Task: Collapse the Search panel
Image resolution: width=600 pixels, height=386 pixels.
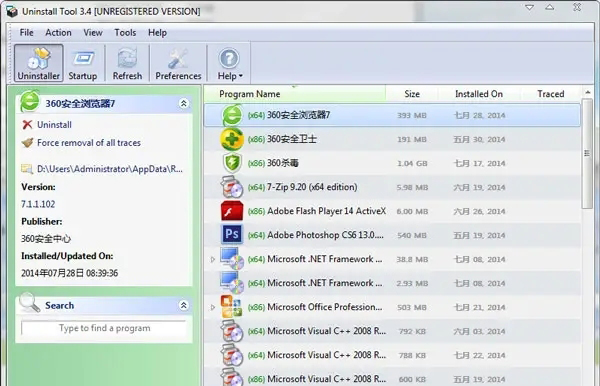Action: pyautogui.click(x=184, y=305)
